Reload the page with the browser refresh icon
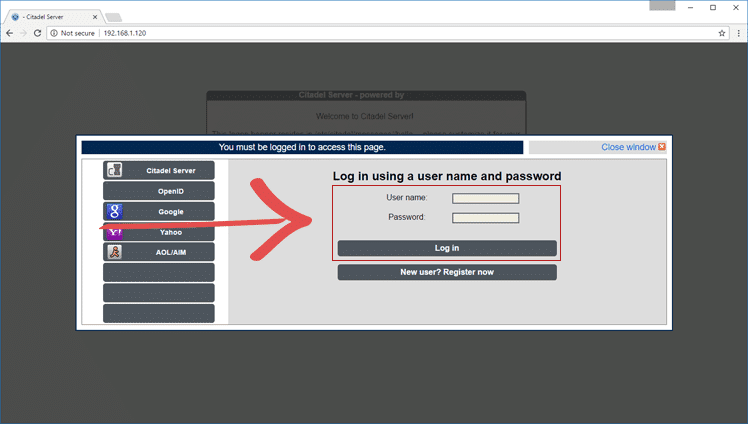This screenshot has height=424, width=748. pos(38,33)
